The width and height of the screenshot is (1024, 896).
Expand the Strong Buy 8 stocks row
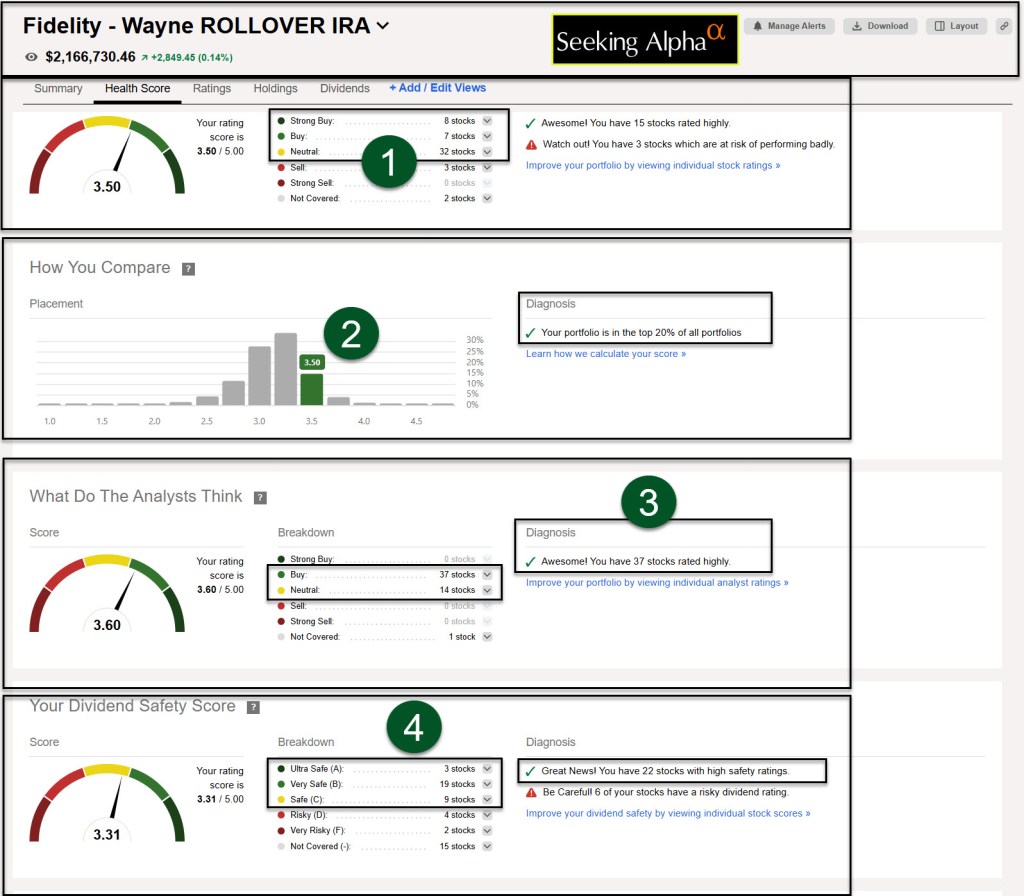[487, 121]
